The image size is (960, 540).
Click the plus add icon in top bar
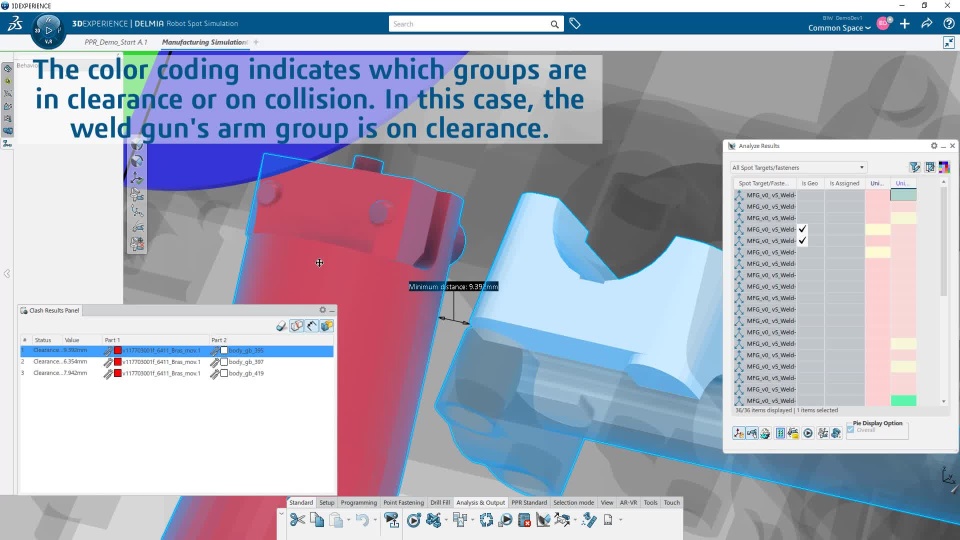pyautogui.click(x=905, y=24)
